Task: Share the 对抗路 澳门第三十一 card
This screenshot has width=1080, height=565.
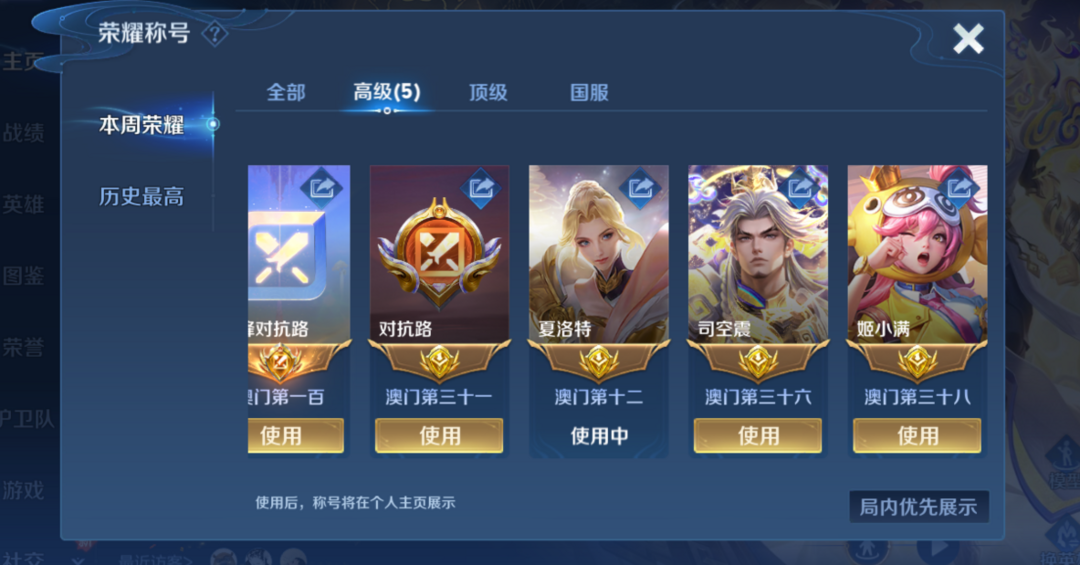Action: tap(481, 187)
